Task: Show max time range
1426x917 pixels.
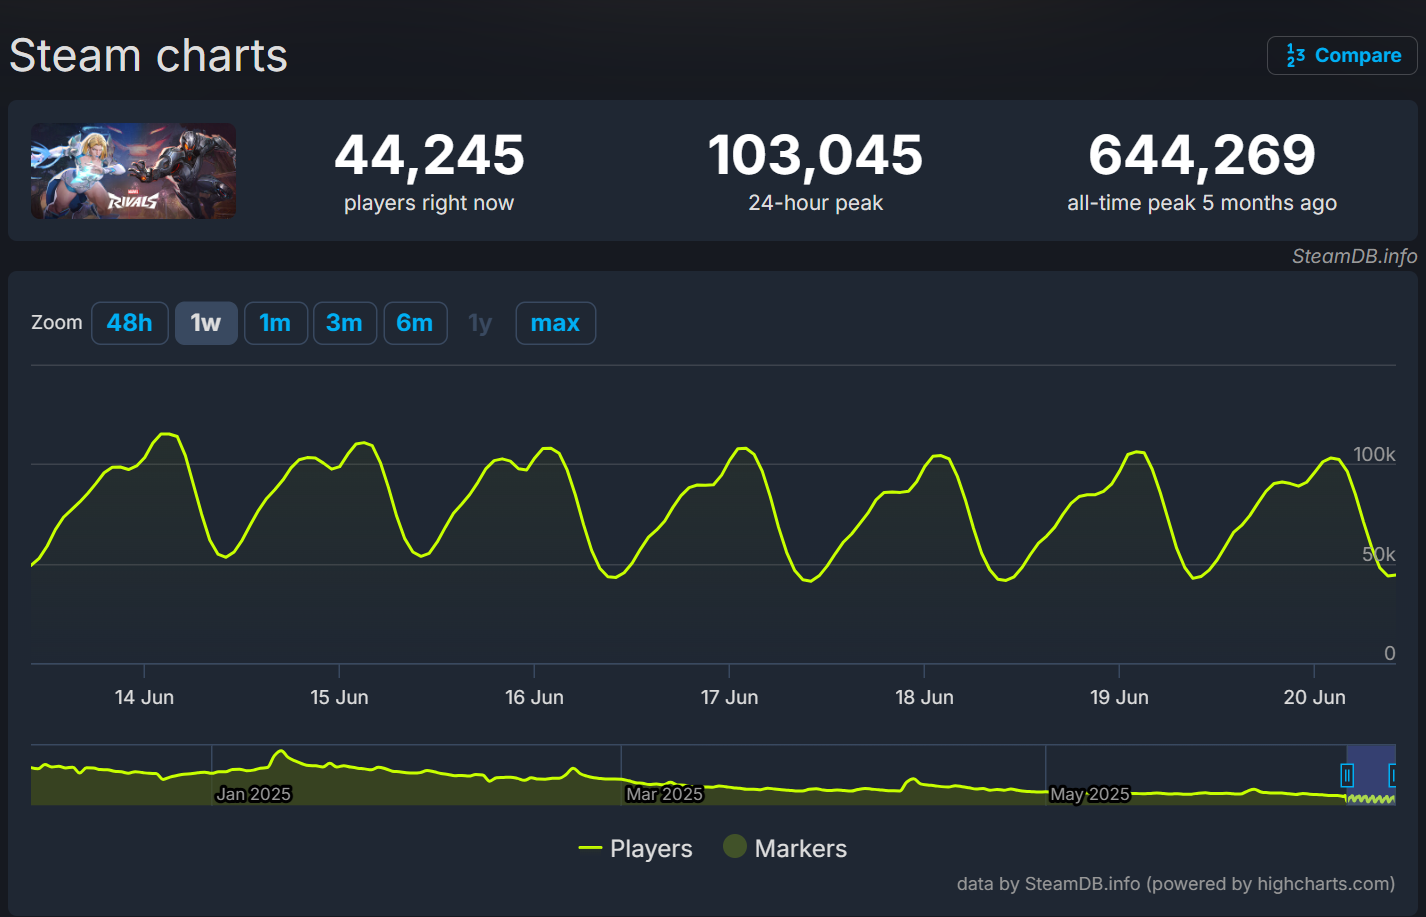Action: [x=555, y=323]
